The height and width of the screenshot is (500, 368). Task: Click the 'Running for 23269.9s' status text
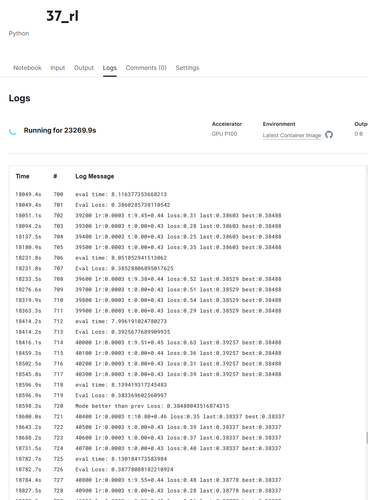60,130
